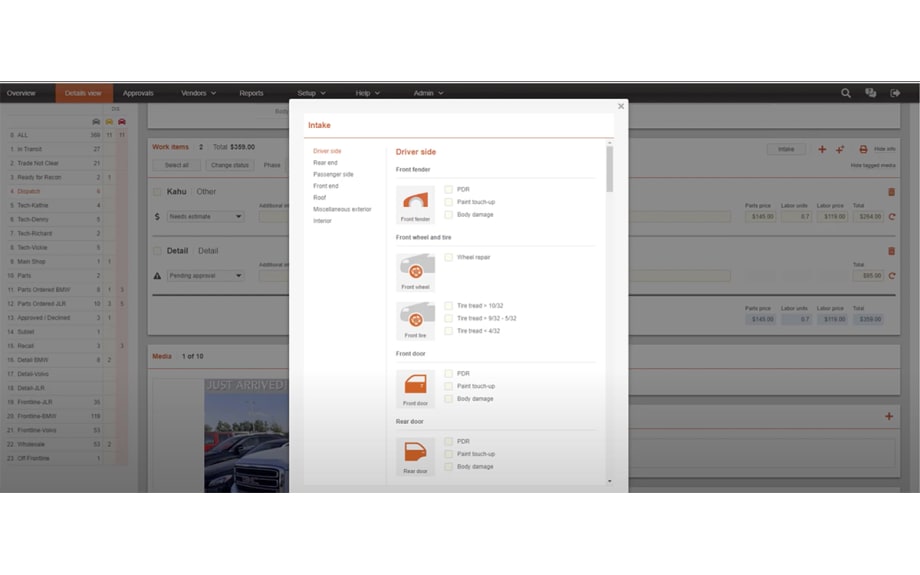The image size is (920, 575).
Task: Switch to the Passenger side section
Action: (333, 174)
